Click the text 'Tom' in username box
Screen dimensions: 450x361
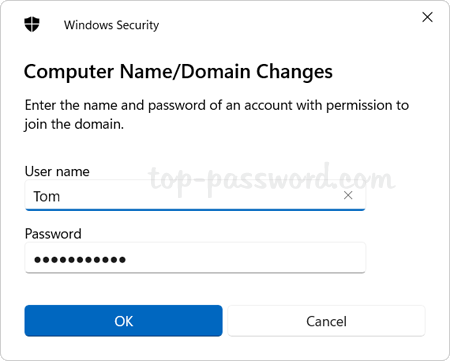[47, 196]
